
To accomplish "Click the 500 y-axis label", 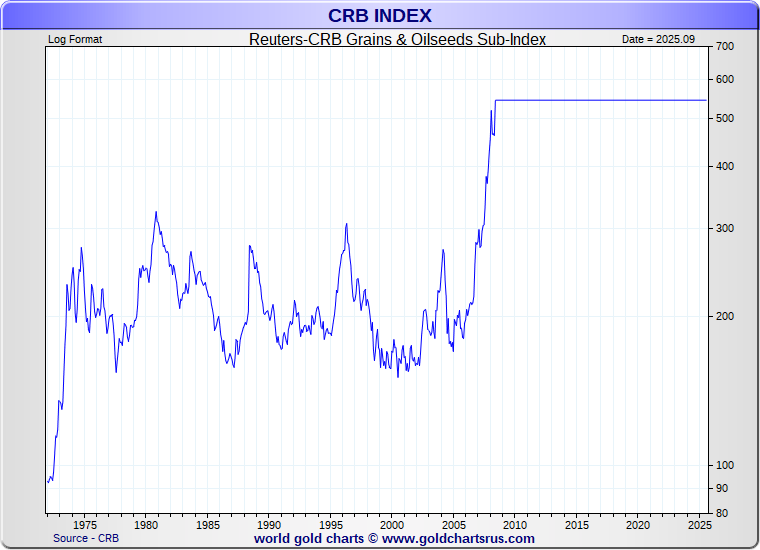I will coord(725,118).
